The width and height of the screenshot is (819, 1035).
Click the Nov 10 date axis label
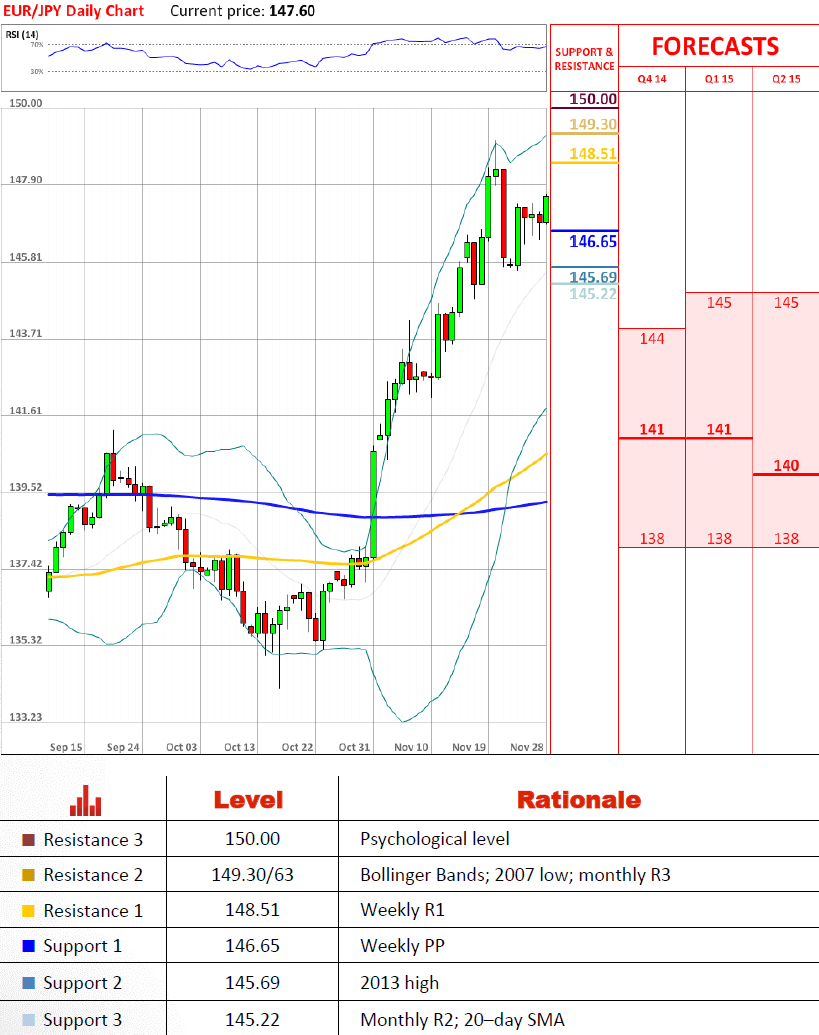[x=411, y=747]
